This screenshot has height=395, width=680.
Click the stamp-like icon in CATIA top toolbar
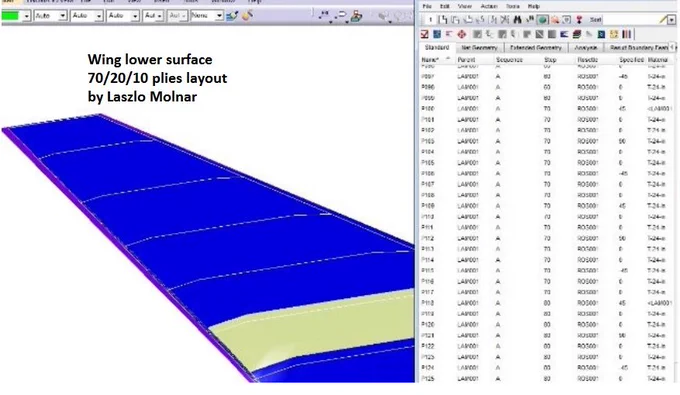[x=356, y=16]
